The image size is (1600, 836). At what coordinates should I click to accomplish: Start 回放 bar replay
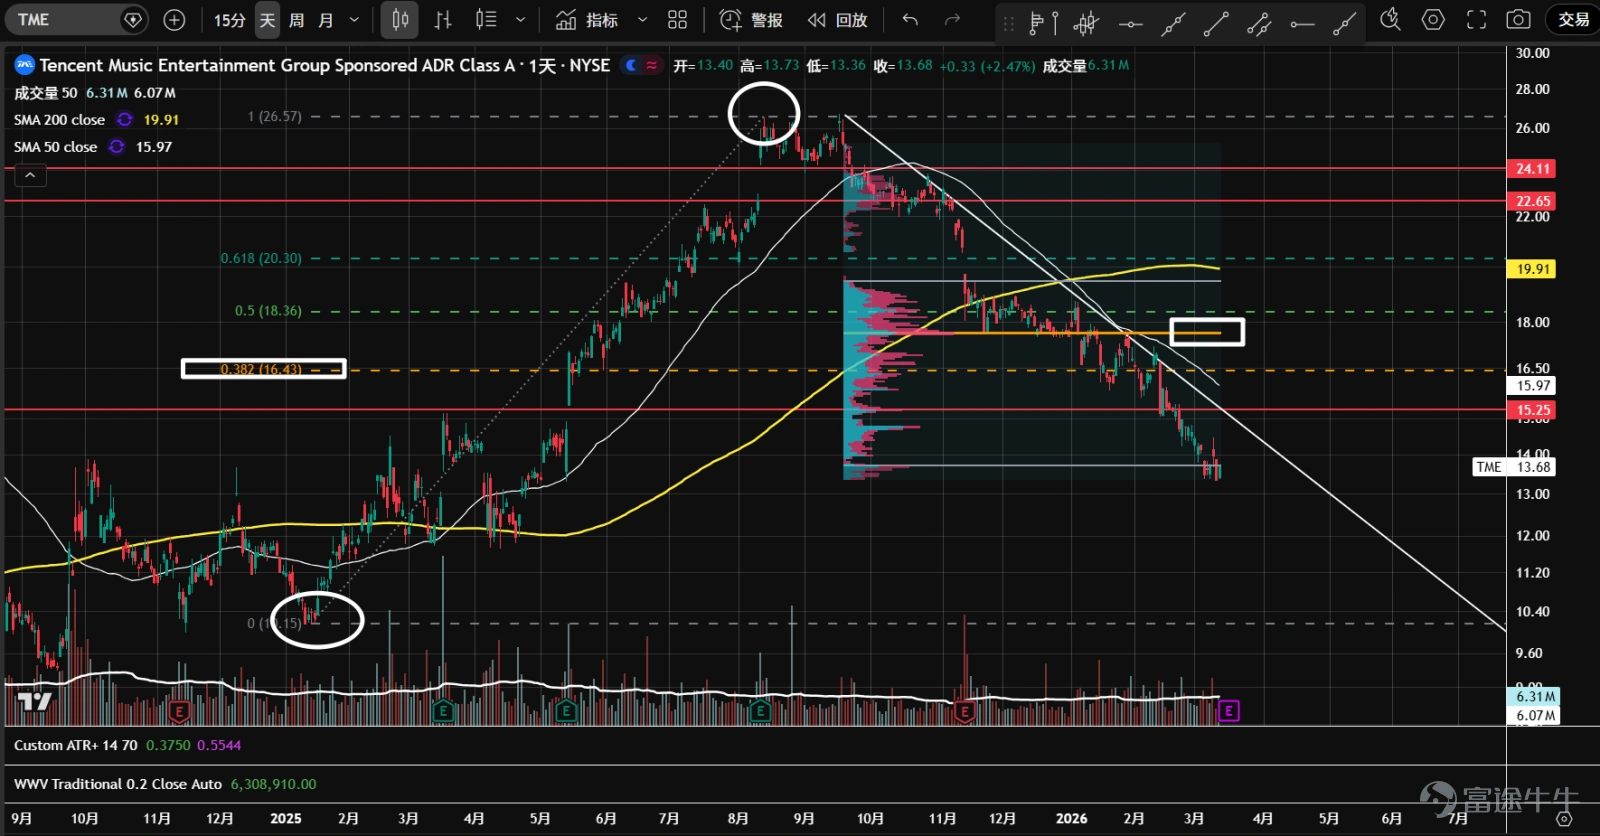838,20
